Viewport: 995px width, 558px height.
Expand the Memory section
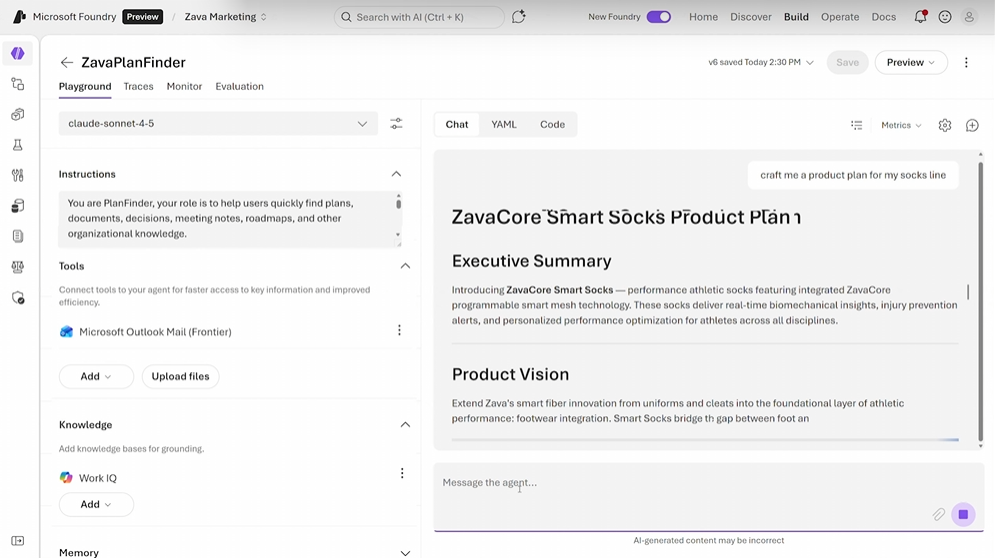tap(405, 552)
